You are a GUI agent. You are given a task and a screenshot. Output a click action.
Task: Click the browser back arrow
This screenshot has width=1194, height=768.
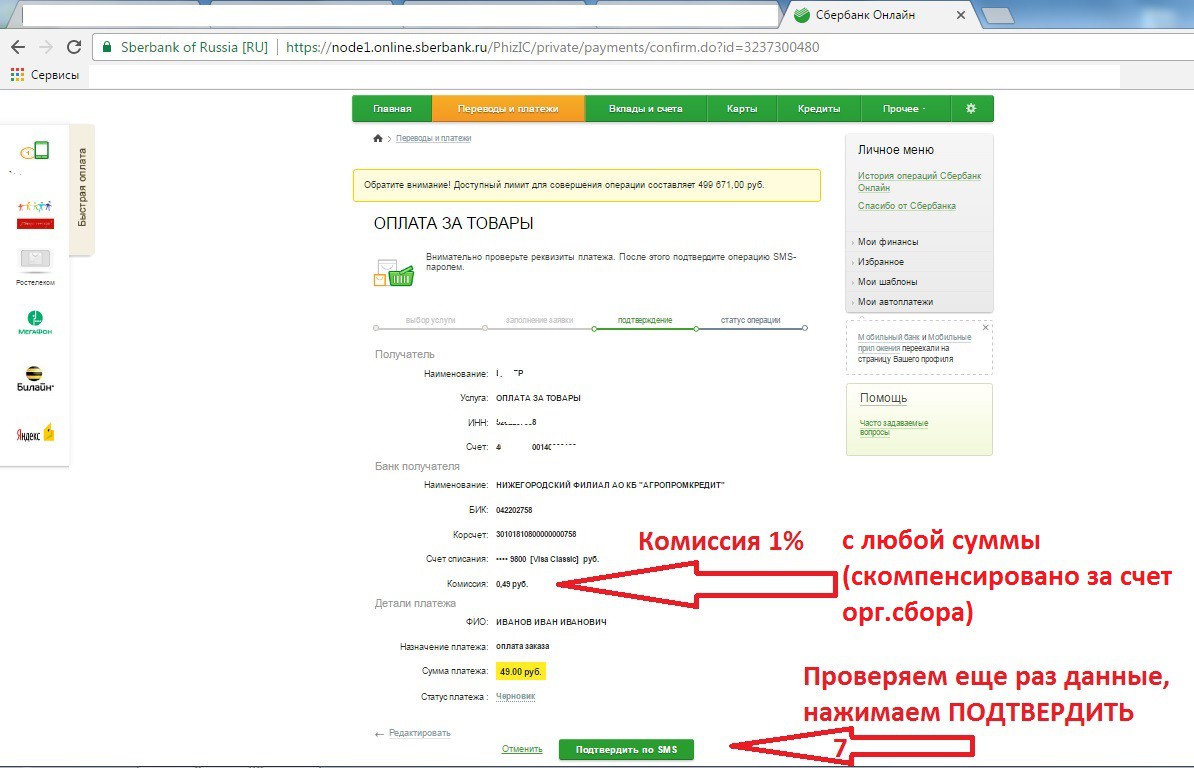[x=18, y=47]
